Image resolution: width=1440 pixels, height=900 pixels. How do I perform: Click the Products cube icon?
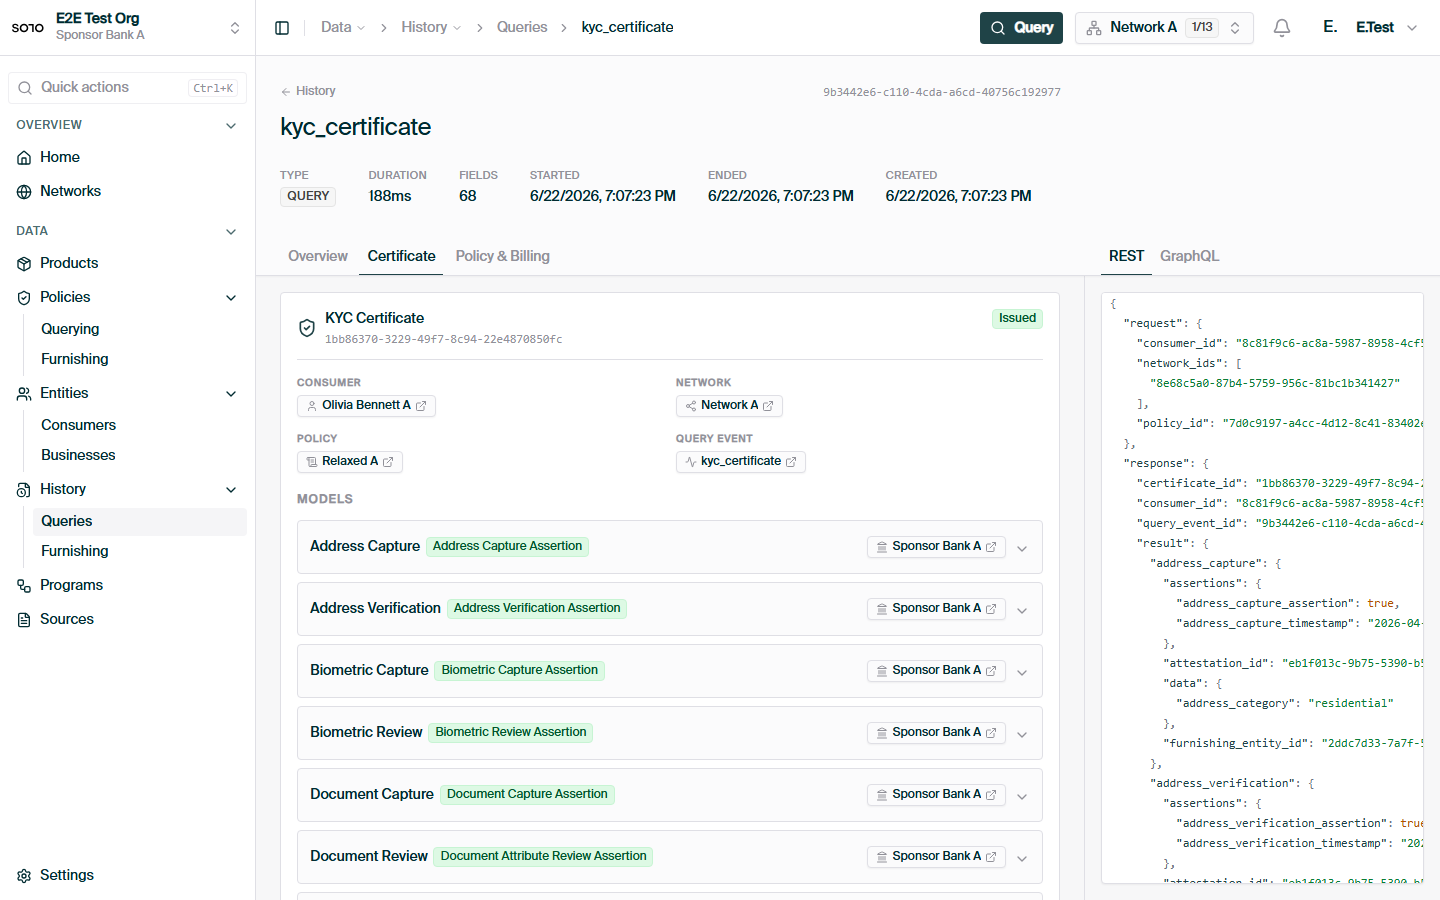tap(24, 264)
